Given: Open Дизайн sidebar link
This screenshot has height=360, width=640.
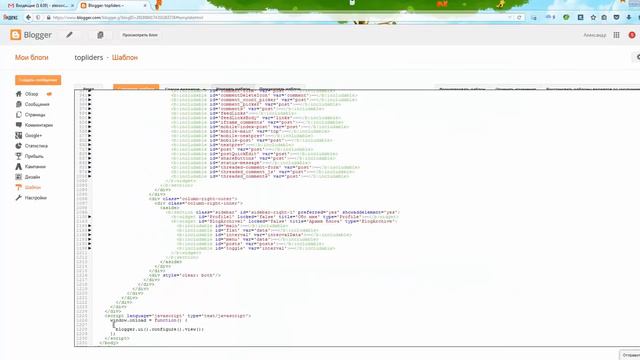Looking at the screenshot, I should [32, 177].
